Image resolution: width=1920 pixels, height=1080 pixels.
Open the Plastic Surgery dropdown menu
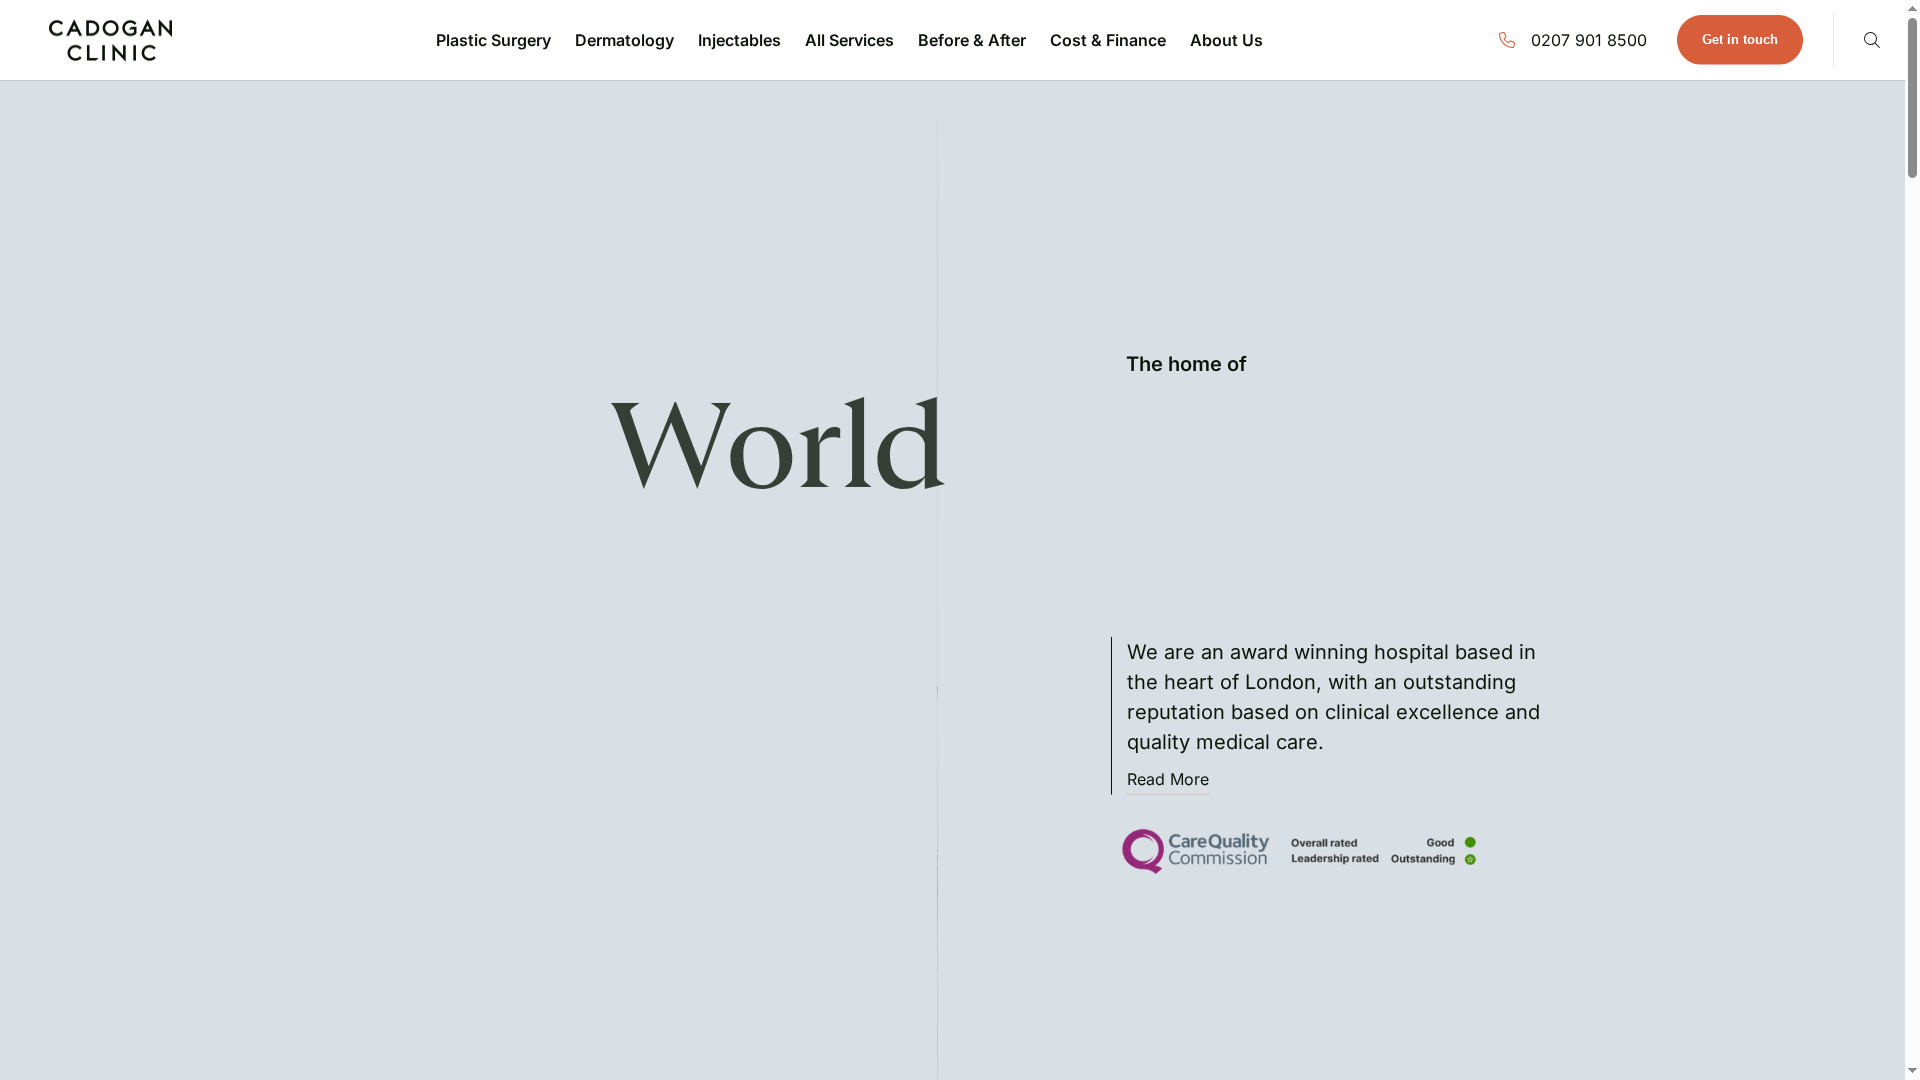[x=493, y=40]
